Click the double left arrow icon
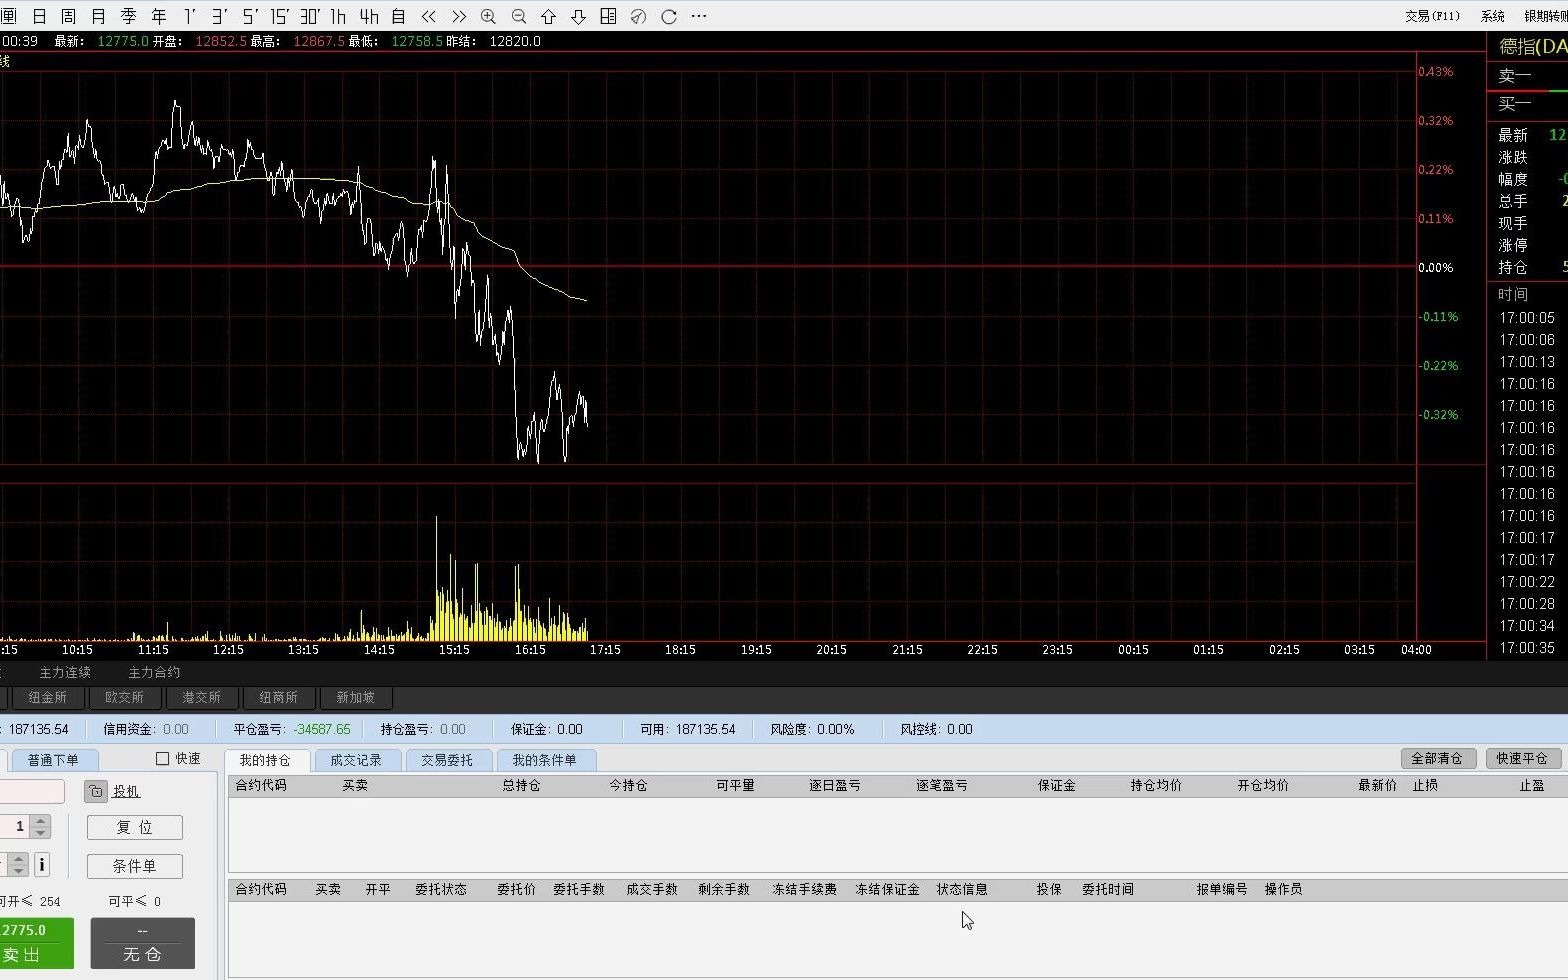Screen dimensions: 1568x980 (x=428, y=16)
